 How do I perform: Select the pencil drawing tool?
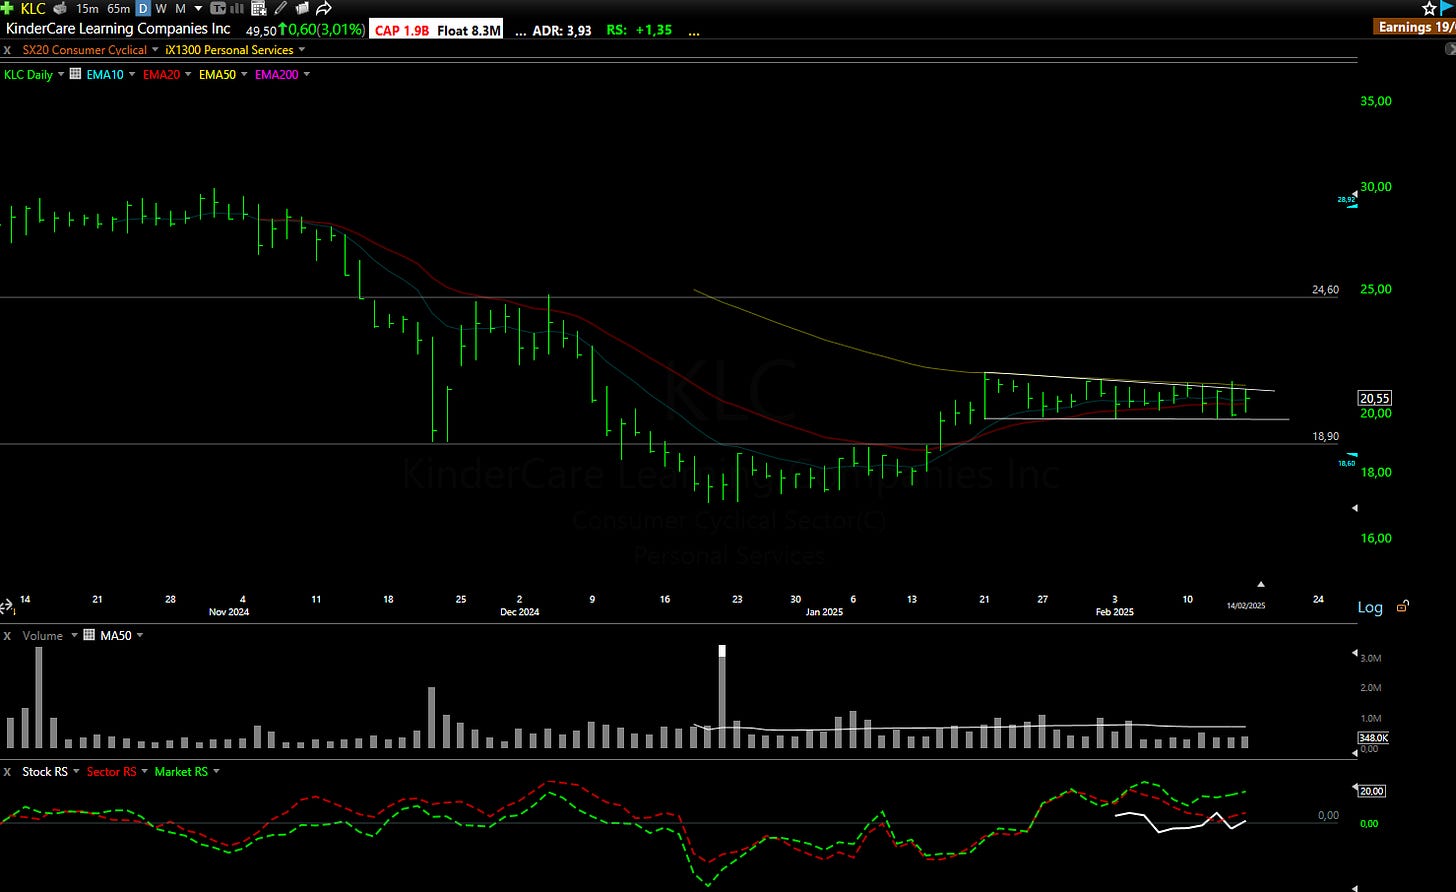tap(281, 8)
